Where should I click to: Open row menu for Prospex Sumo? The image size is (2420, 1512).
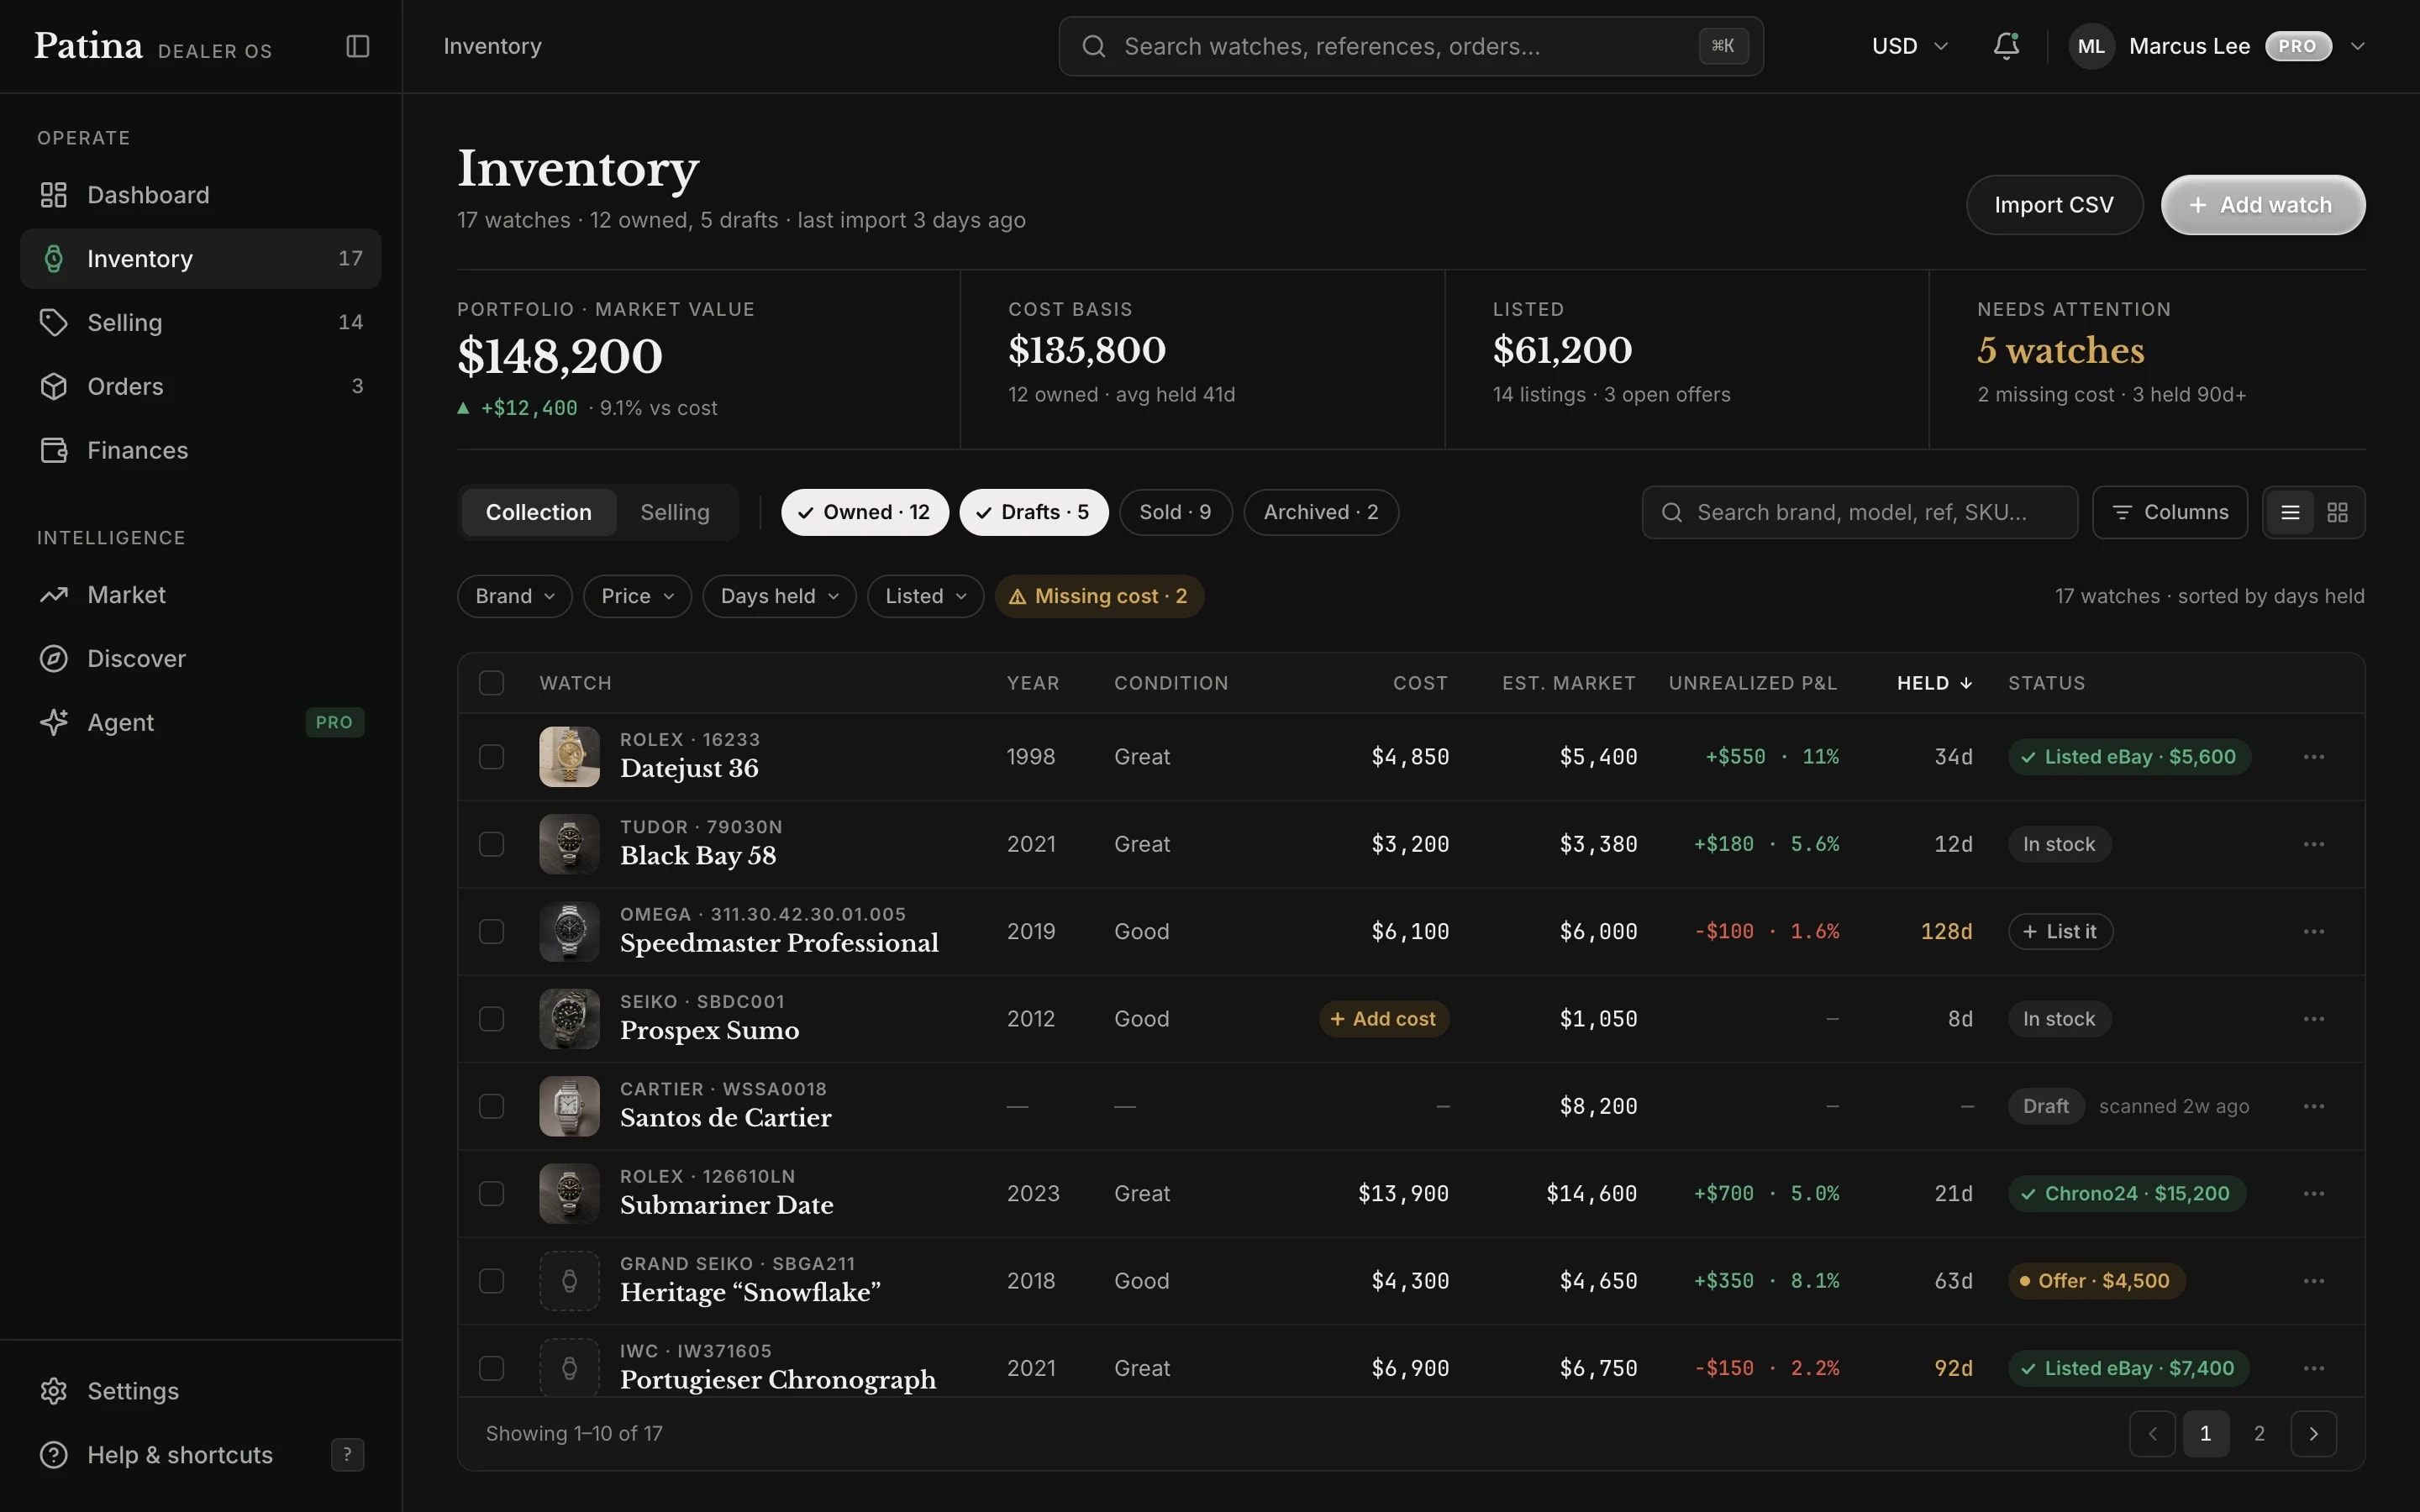(2313, 1019)
